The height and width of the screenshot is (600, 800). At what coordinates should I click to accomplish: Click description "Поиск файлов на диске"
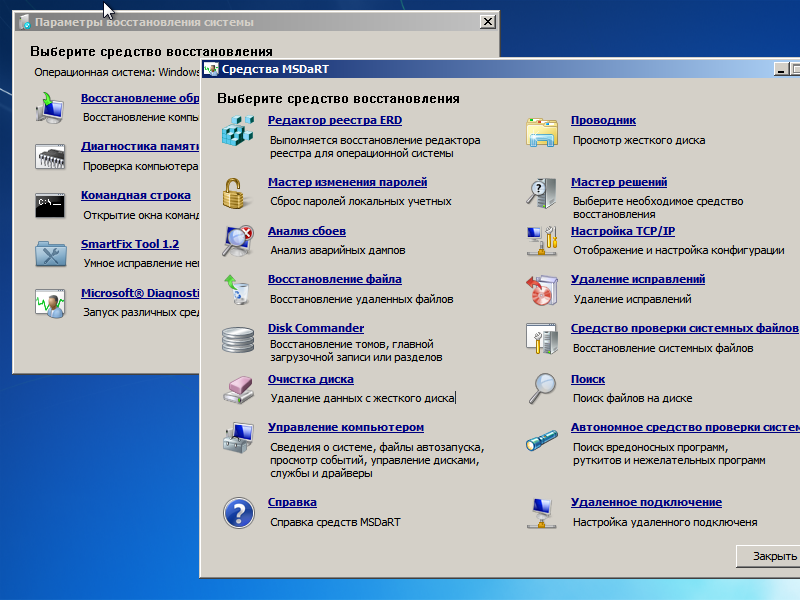coord(633,398)
